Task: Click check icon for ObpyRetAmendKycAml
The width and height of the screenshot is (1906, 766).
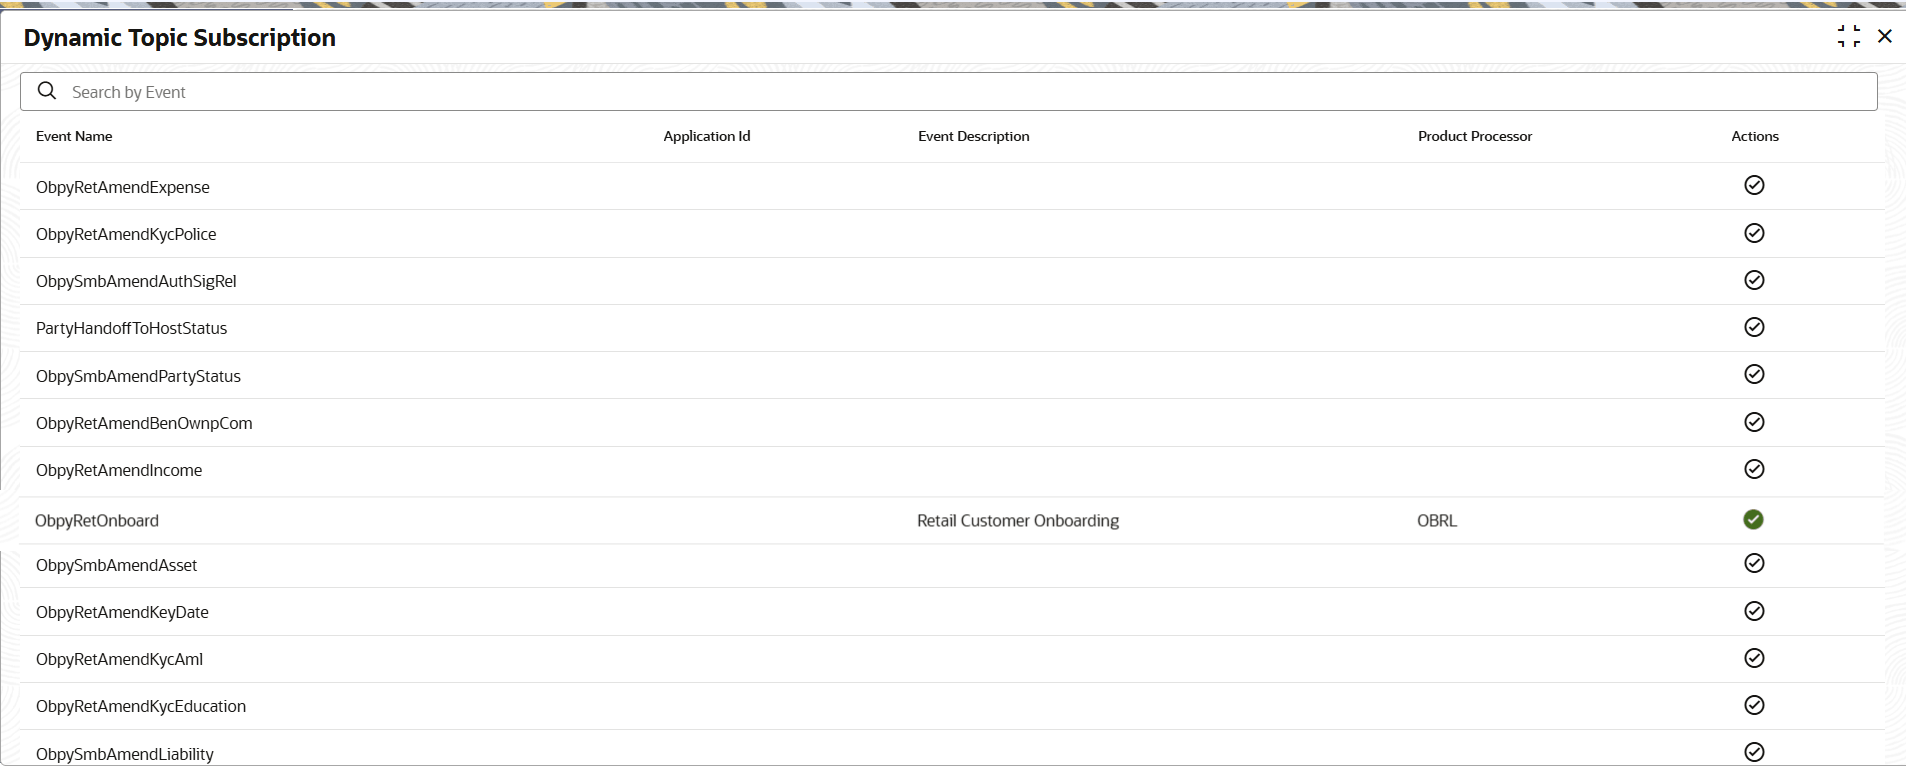Action: pyautogui.click(x=1754, y=658)
